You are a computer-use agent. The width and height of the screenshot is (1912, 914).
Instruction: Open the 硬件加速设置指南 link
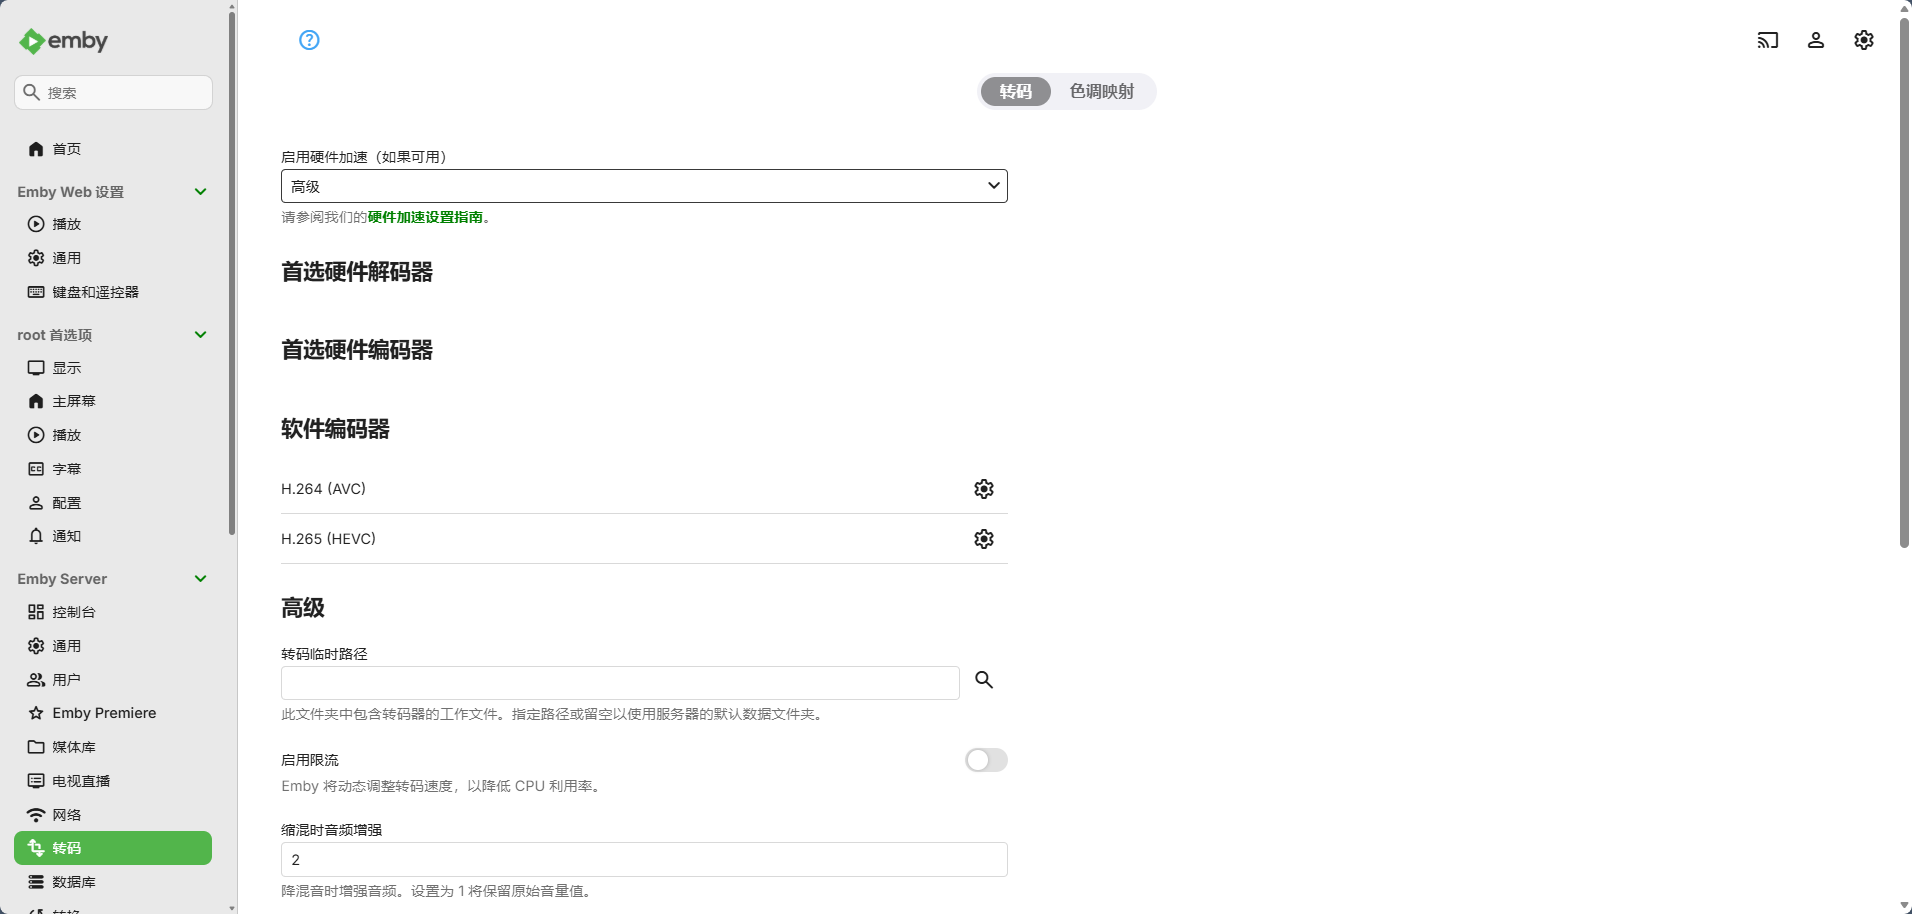[425, 217]
